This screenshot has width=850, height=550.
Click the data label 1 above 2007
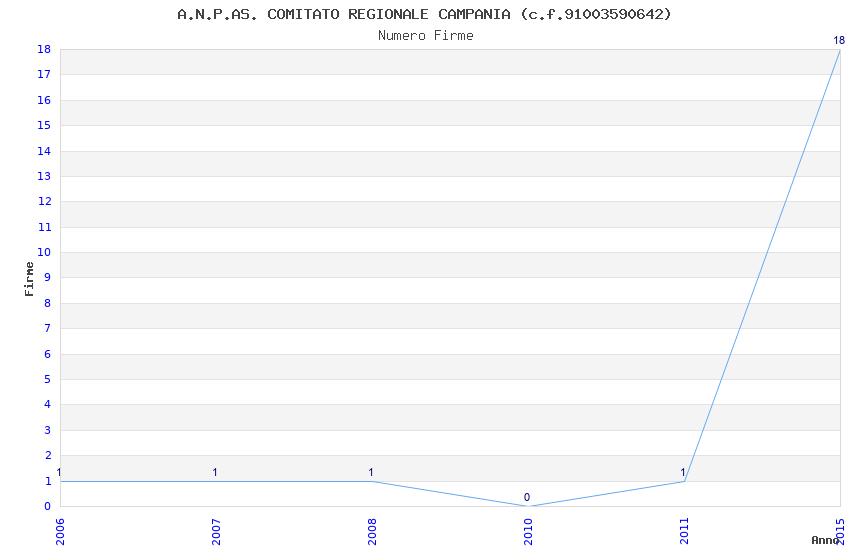[215, 472]
